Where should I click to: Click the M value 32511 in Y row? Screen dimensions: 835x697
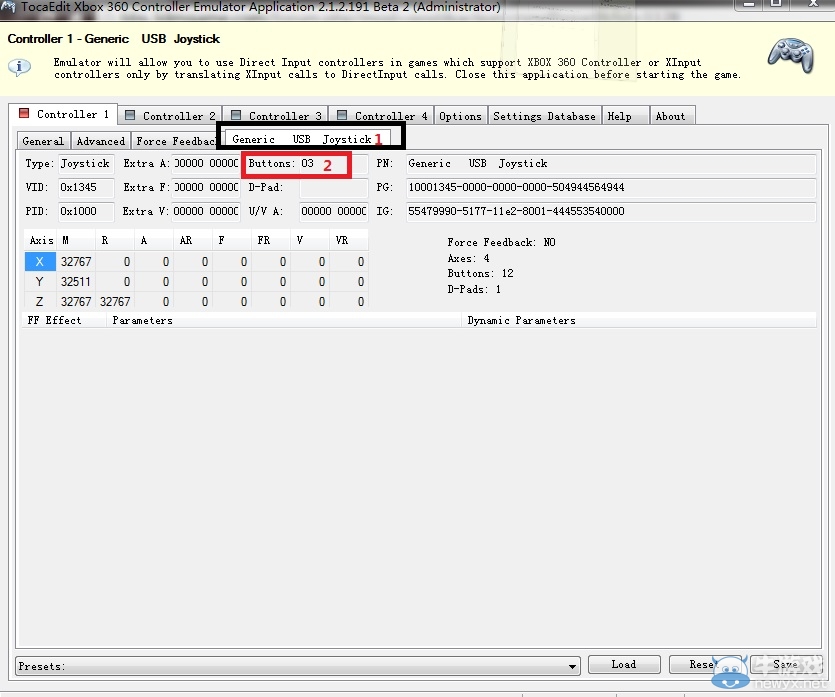[76, 282]
